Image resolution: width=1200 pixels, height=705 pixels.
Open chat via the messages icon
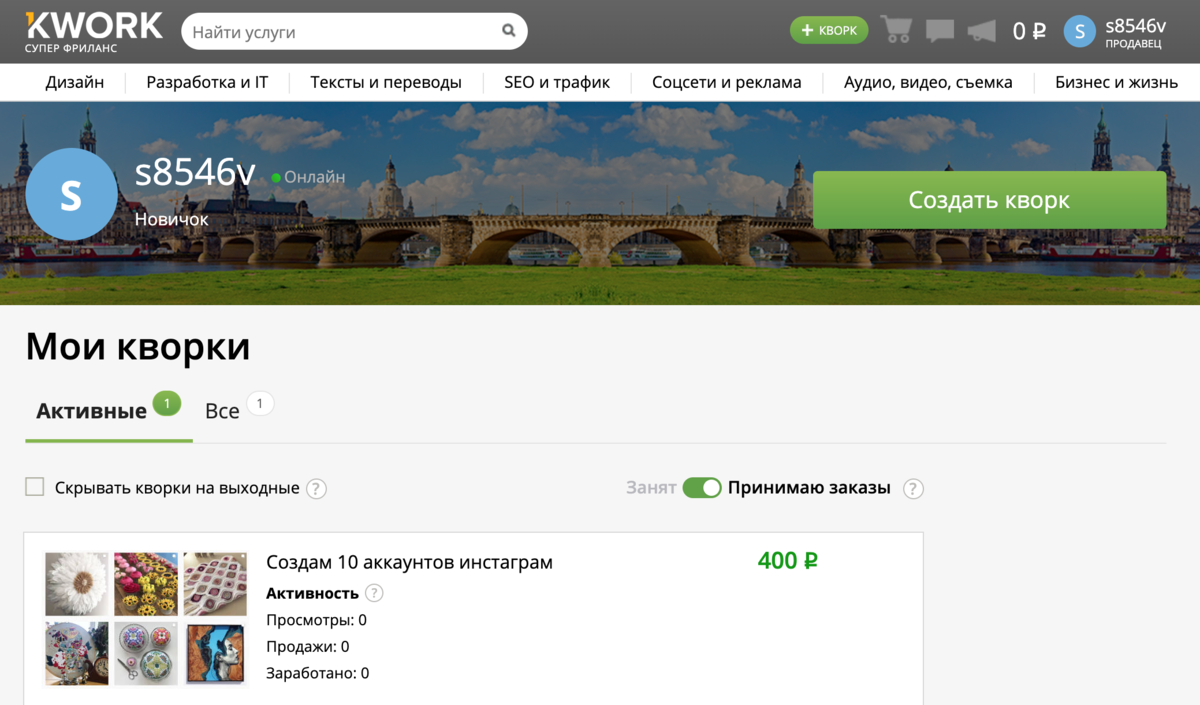[x=938, y=29]
